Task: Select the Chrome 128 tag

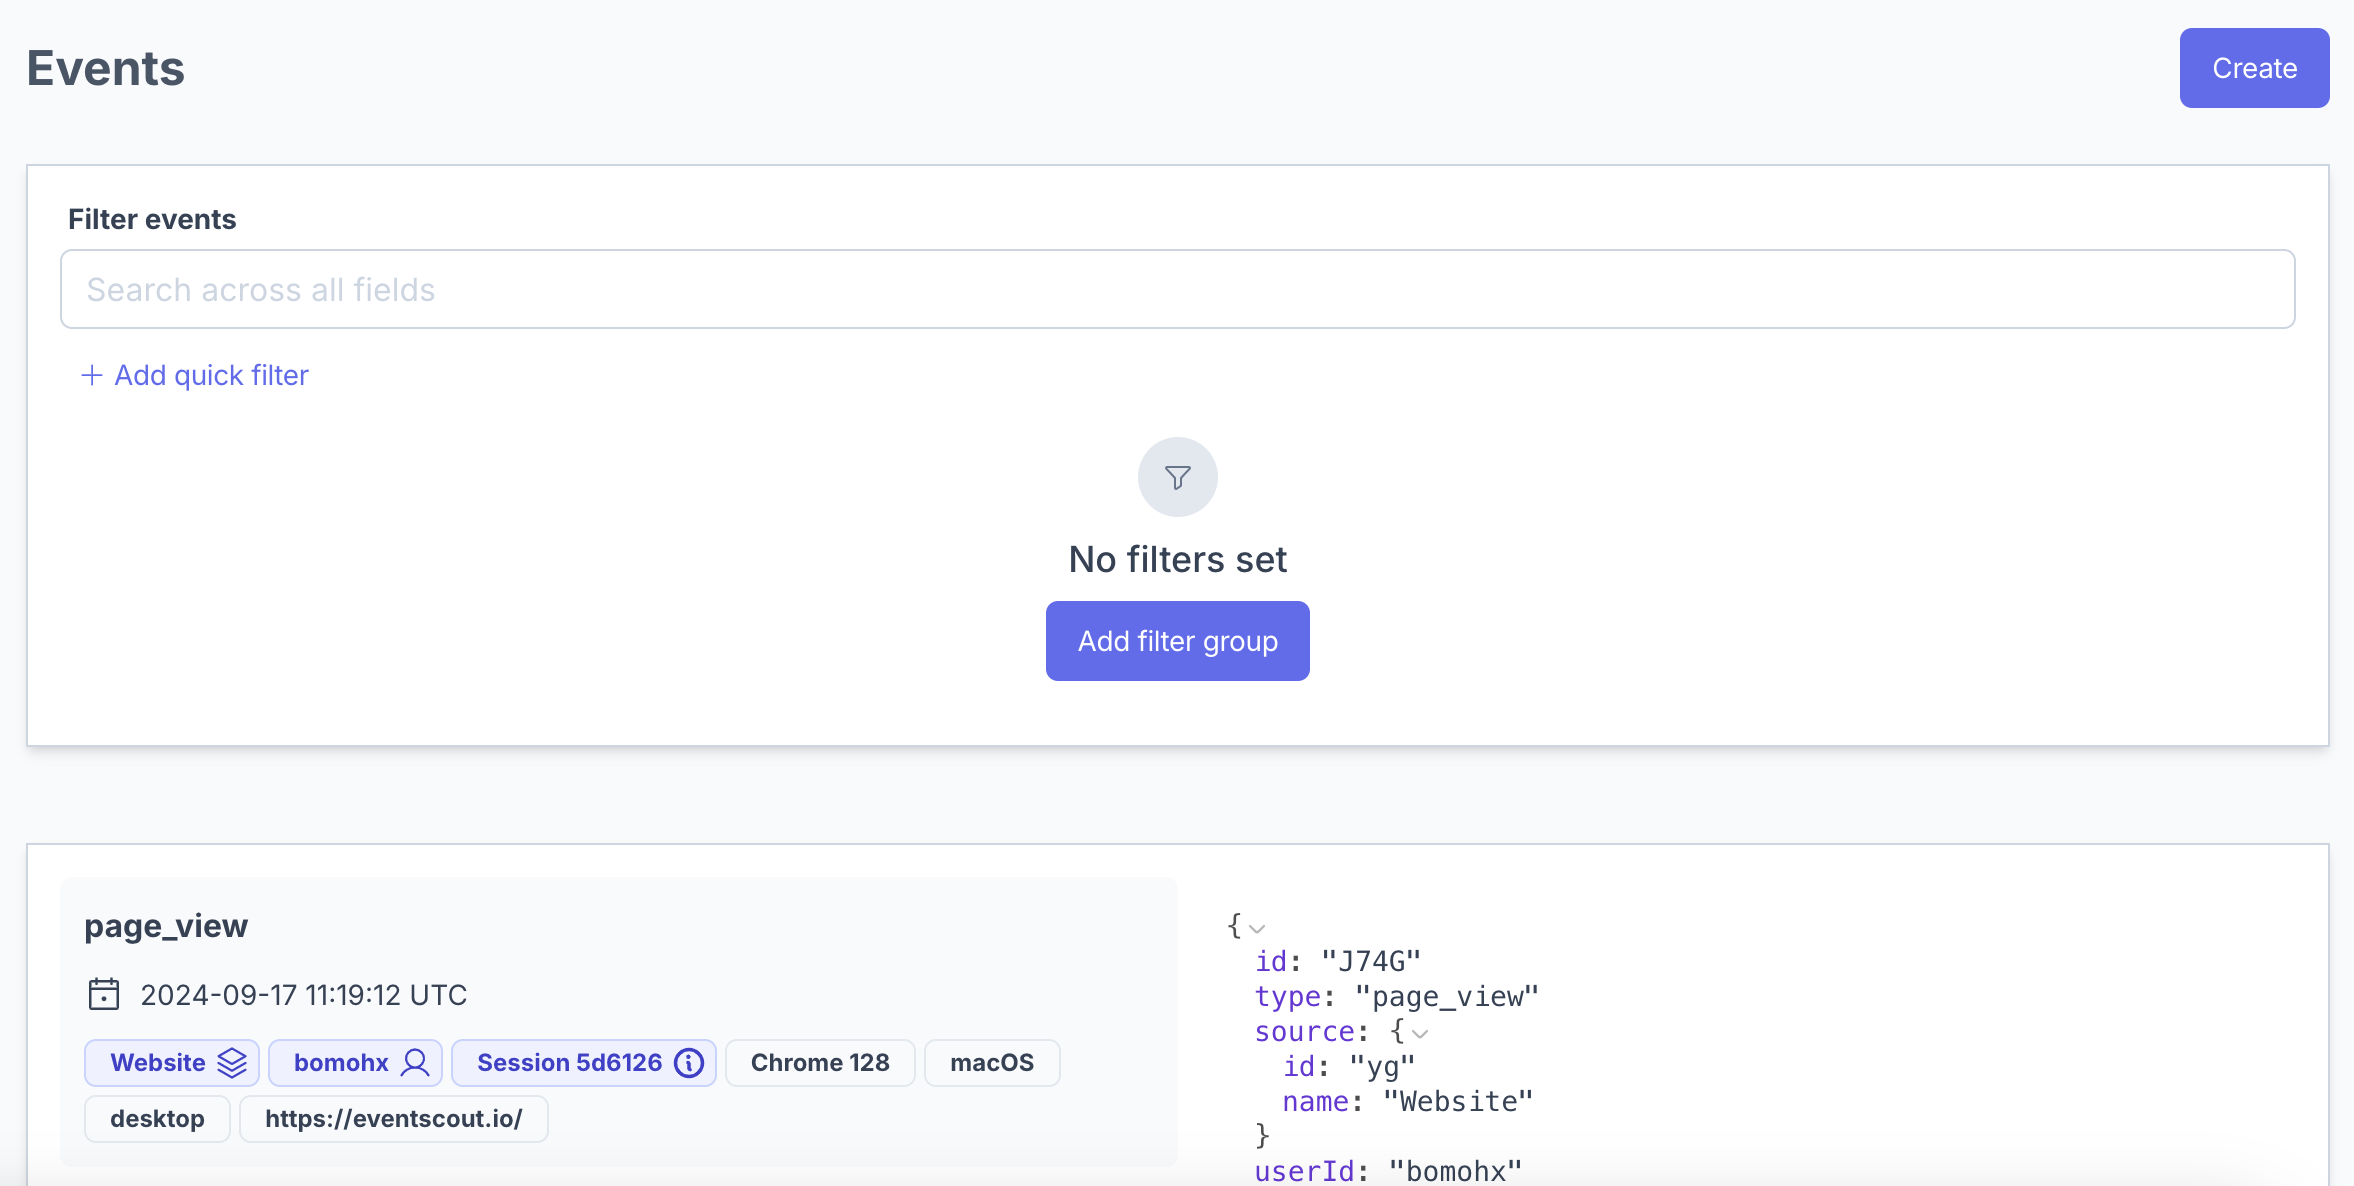Action: pyautogui.click(x=819, y=1062)
